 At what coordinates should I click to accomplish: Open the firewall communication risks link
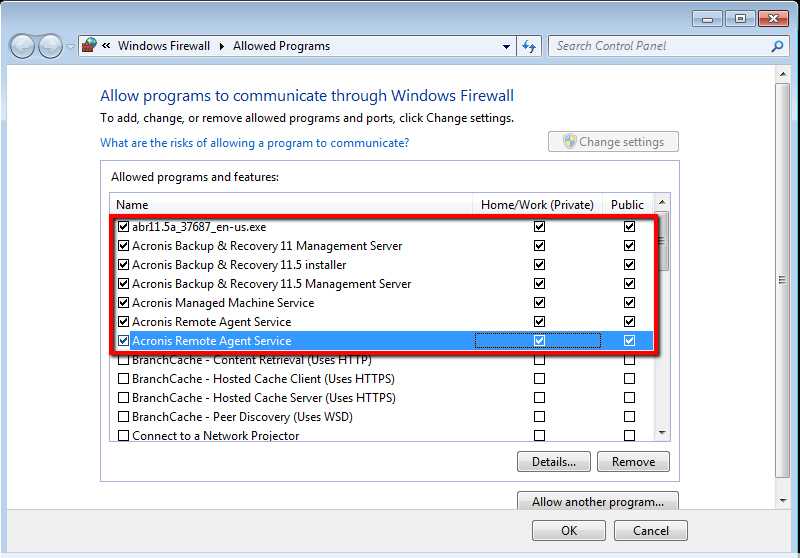pos(255,143)
